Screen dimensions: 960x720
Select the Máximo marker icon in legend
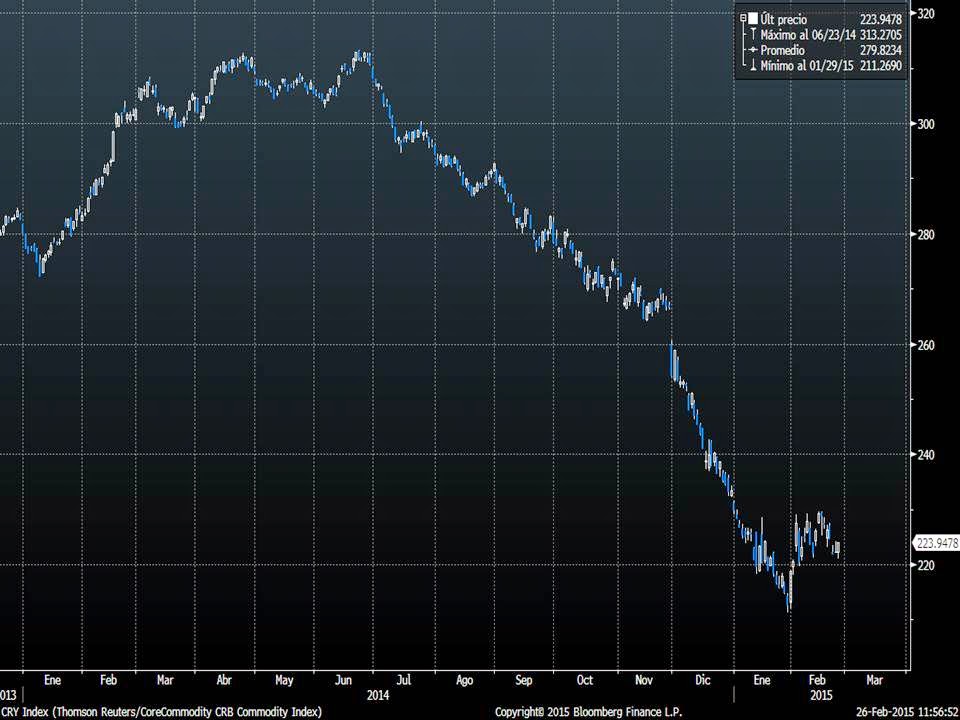click(752, 34)
